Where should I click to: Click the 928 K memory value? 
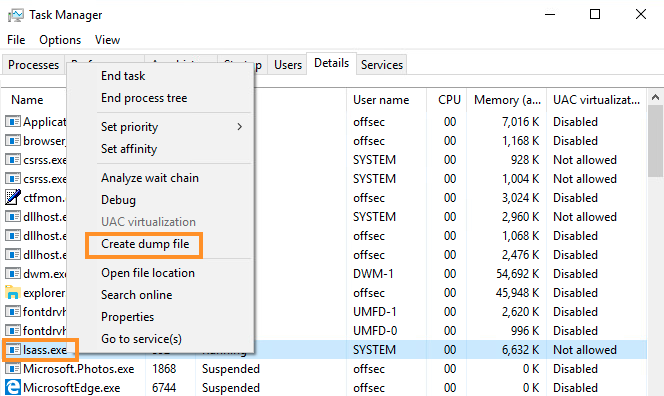525,160
